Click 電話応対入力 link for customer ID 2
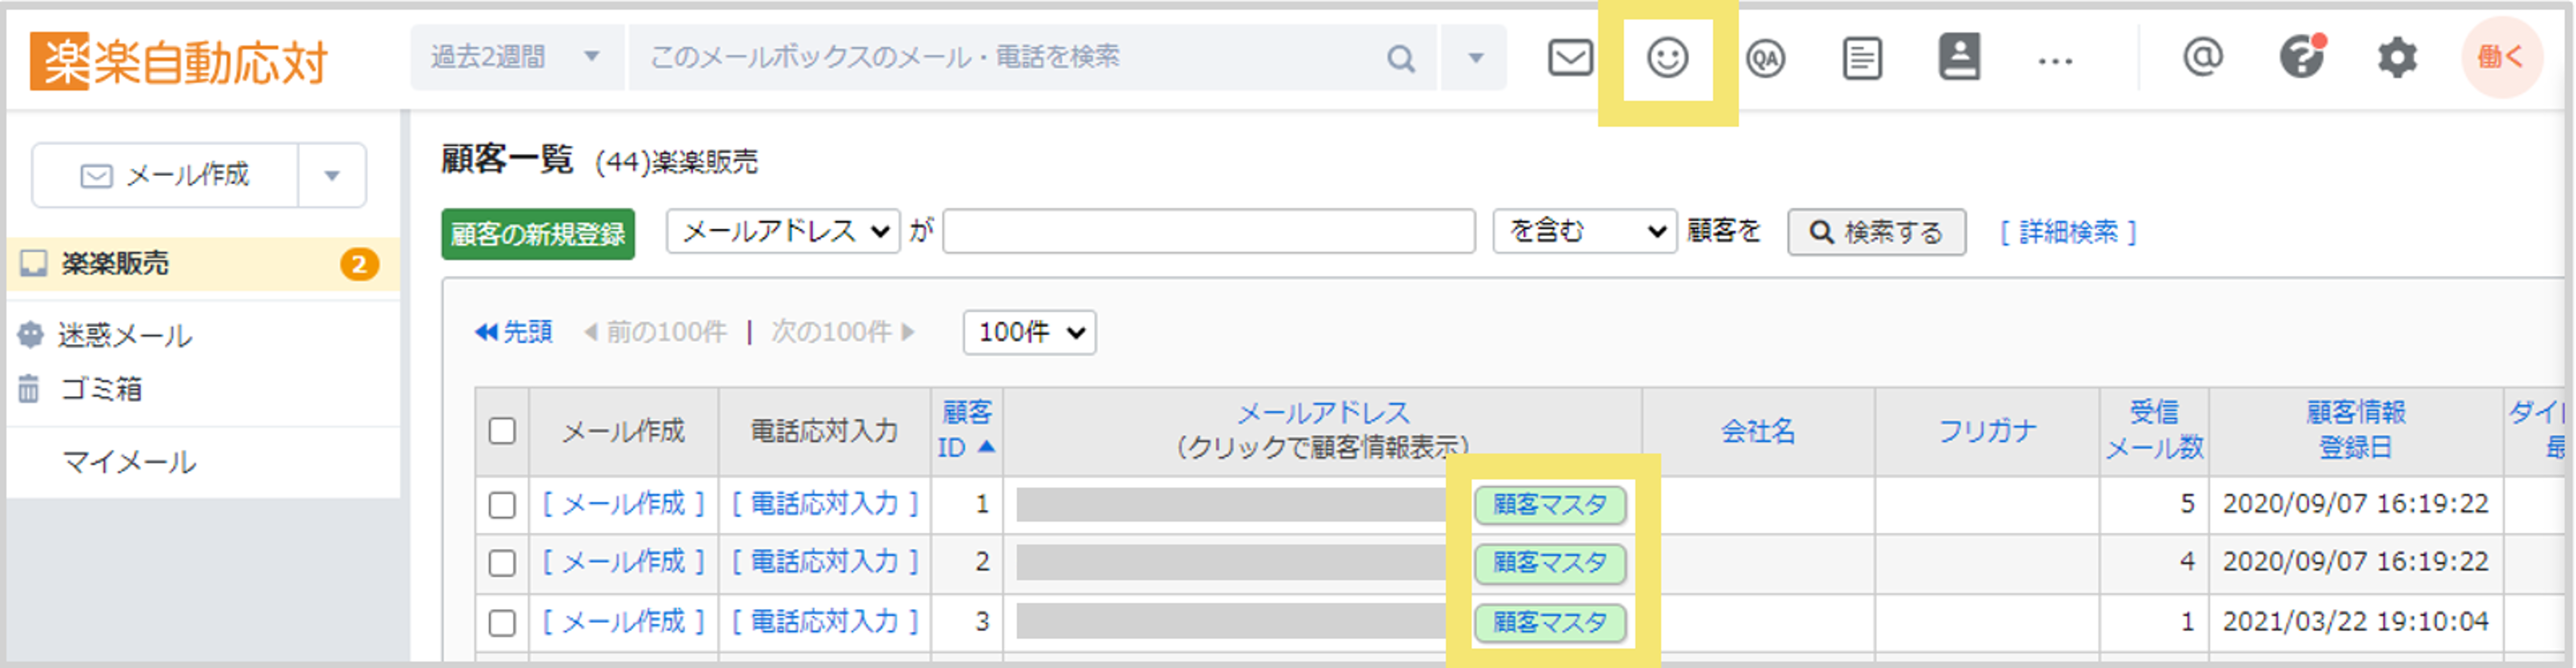 point(824,562)
